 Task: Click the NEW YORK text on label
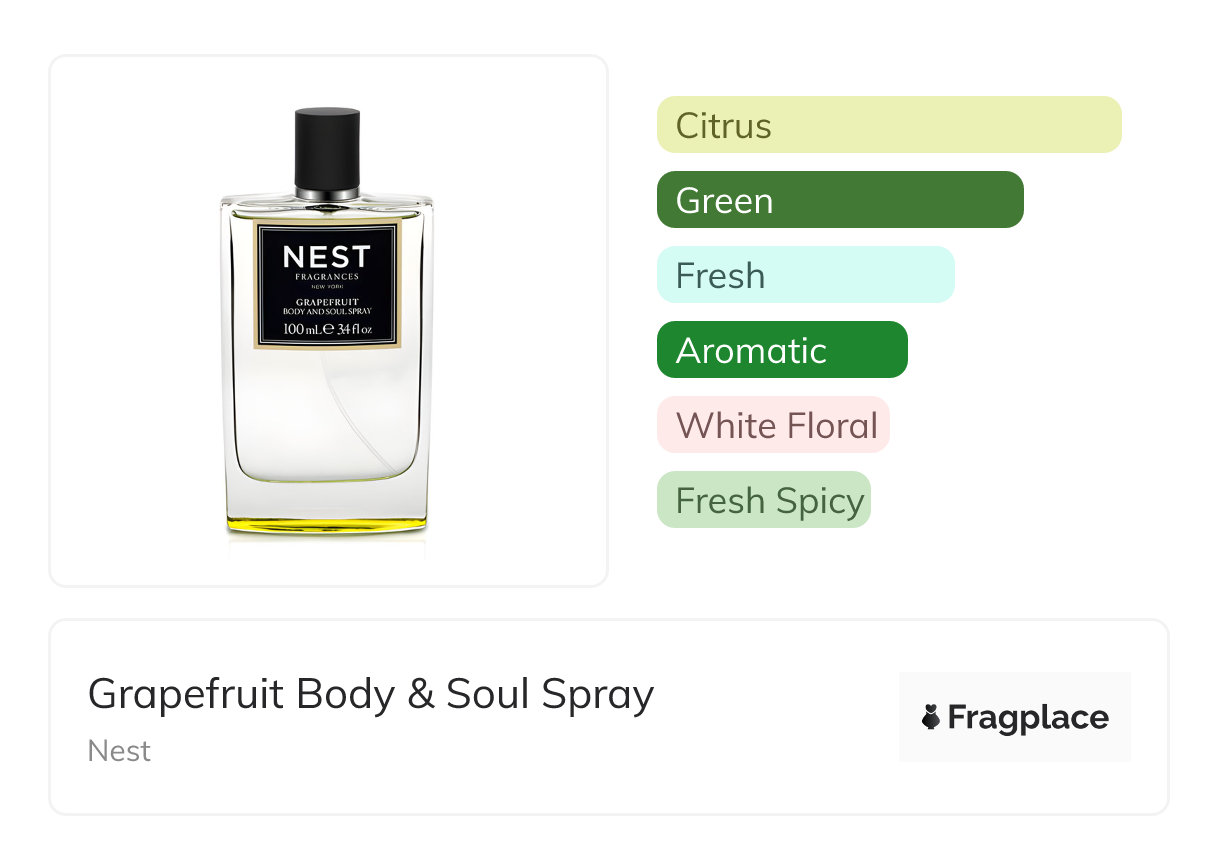pos(327,287)
